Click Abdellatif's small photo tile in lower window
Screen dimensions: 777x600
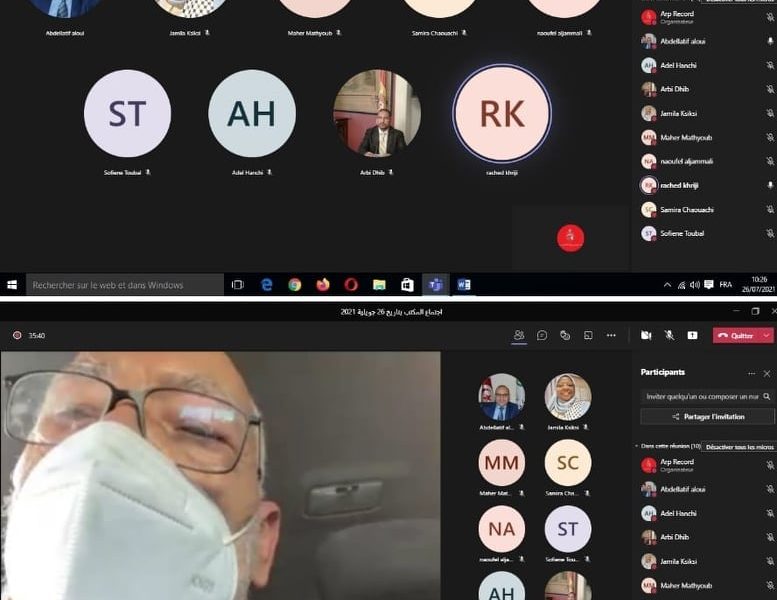(501, 397)
